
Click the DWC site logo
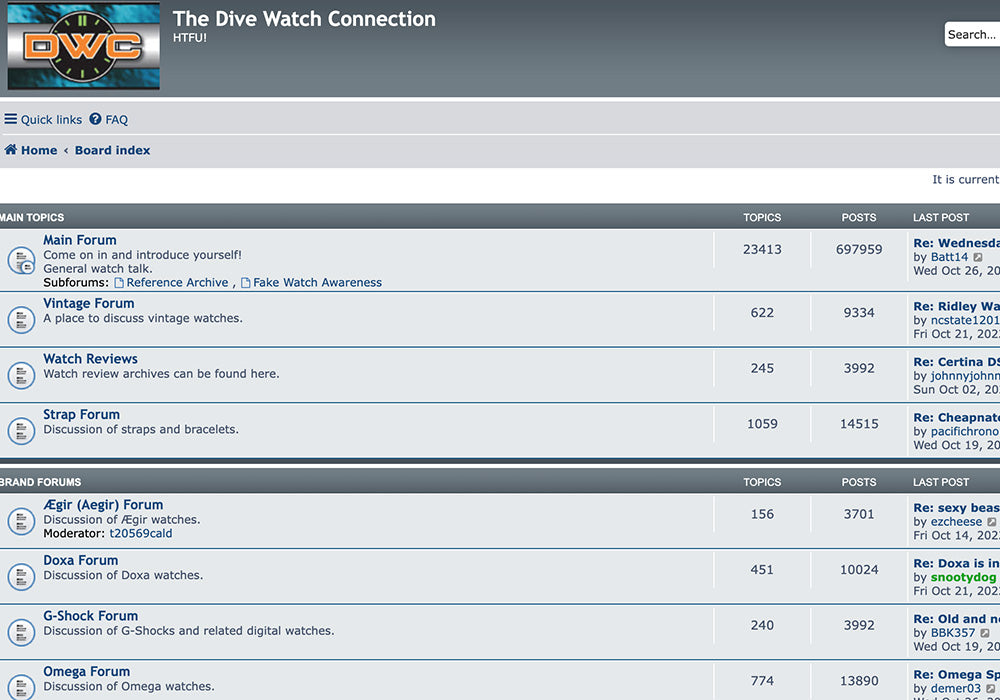click(x=84, y=47)
